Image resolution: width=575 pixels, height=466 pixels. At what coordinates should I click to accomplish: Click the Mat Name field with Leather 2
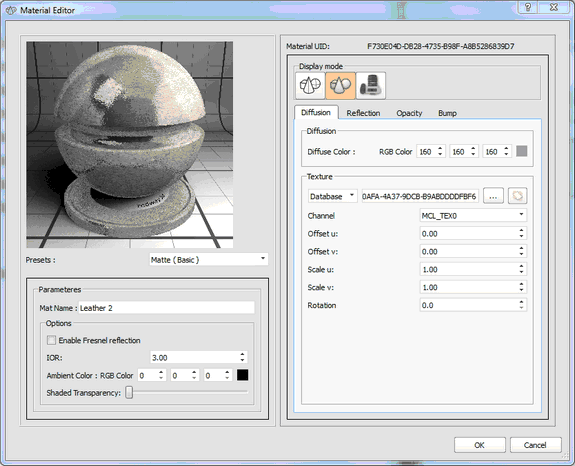click(x=166, y=308)
